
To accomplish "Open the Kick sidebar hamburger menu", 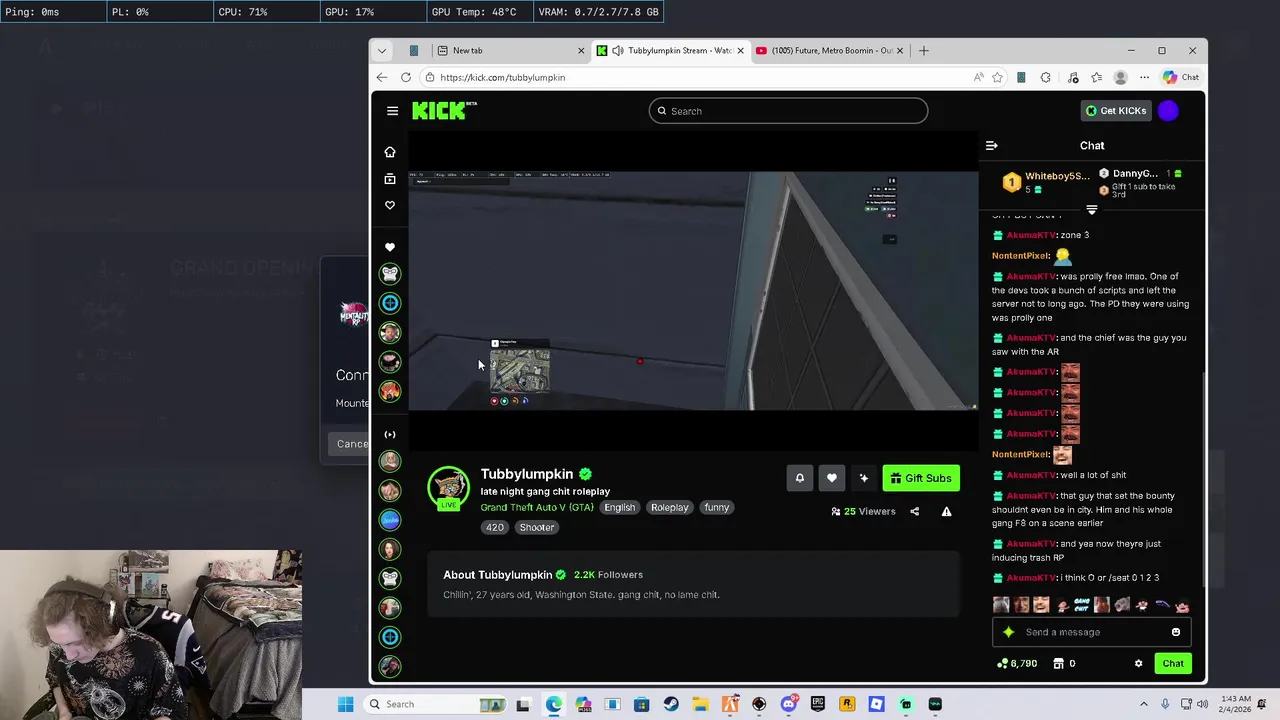I will [x=392, y=111].
